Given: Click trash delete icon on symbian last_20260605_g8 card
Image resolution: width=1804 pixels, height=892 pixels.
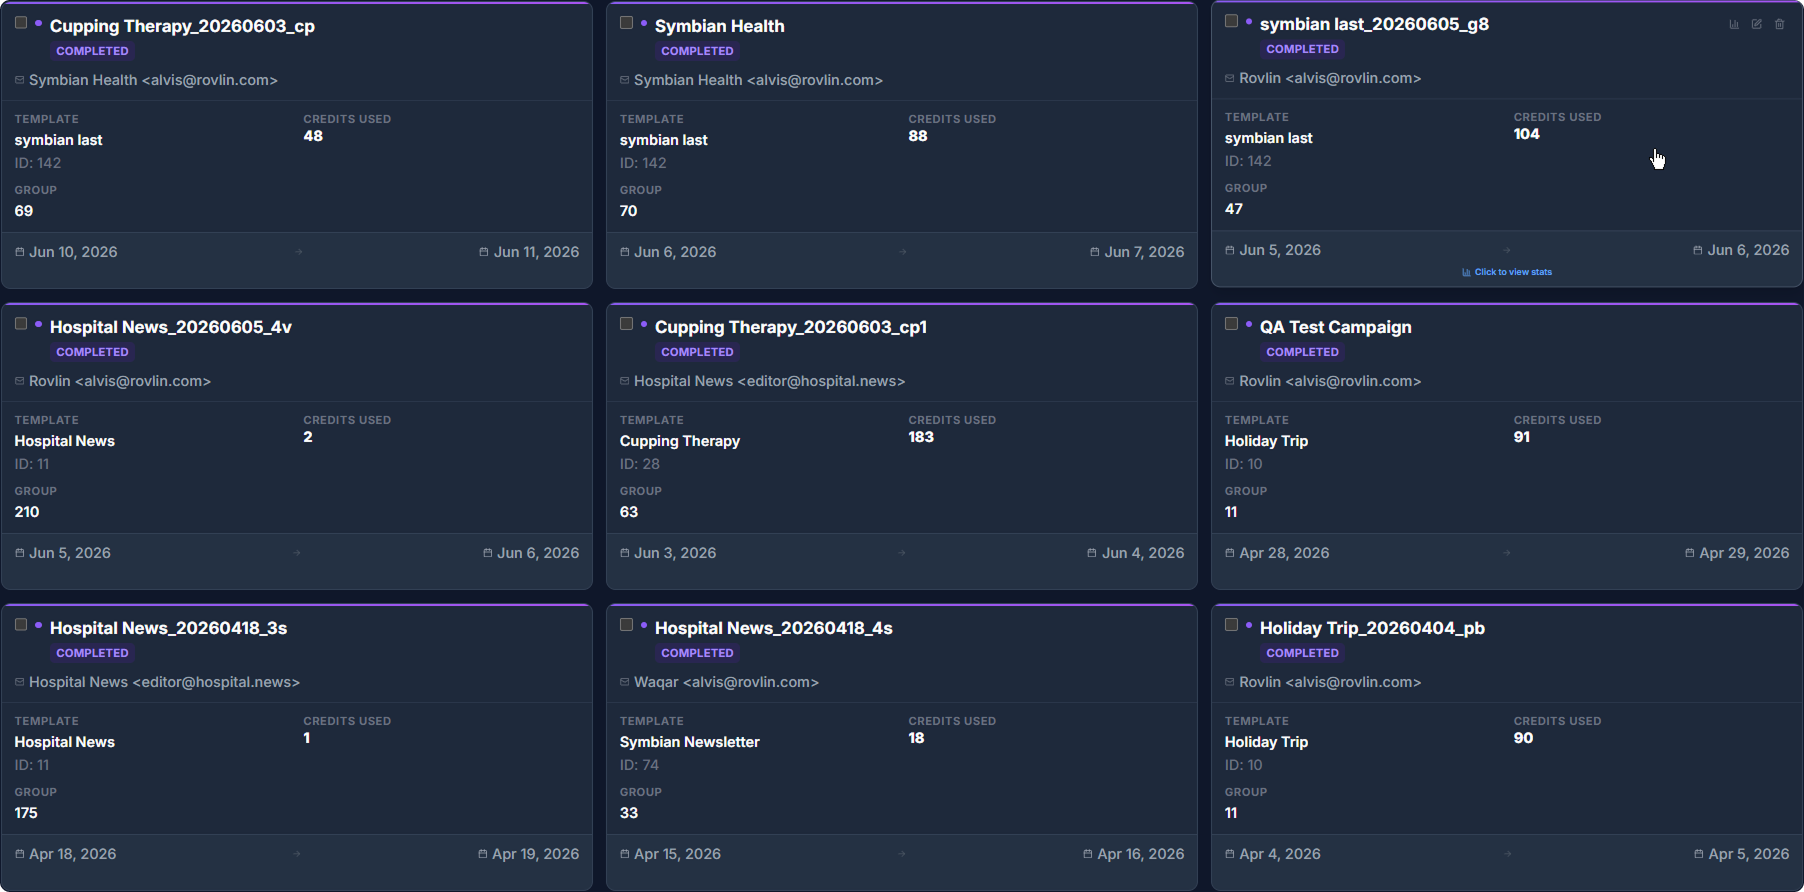Looking at the screenshot, I should (1780, 24).
